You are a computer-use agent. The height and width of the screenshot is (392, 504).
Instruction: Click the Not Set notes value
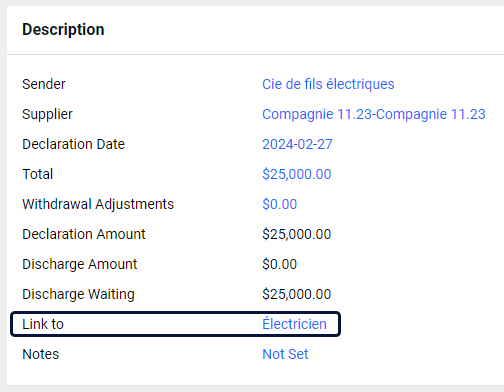pos(285,354)
